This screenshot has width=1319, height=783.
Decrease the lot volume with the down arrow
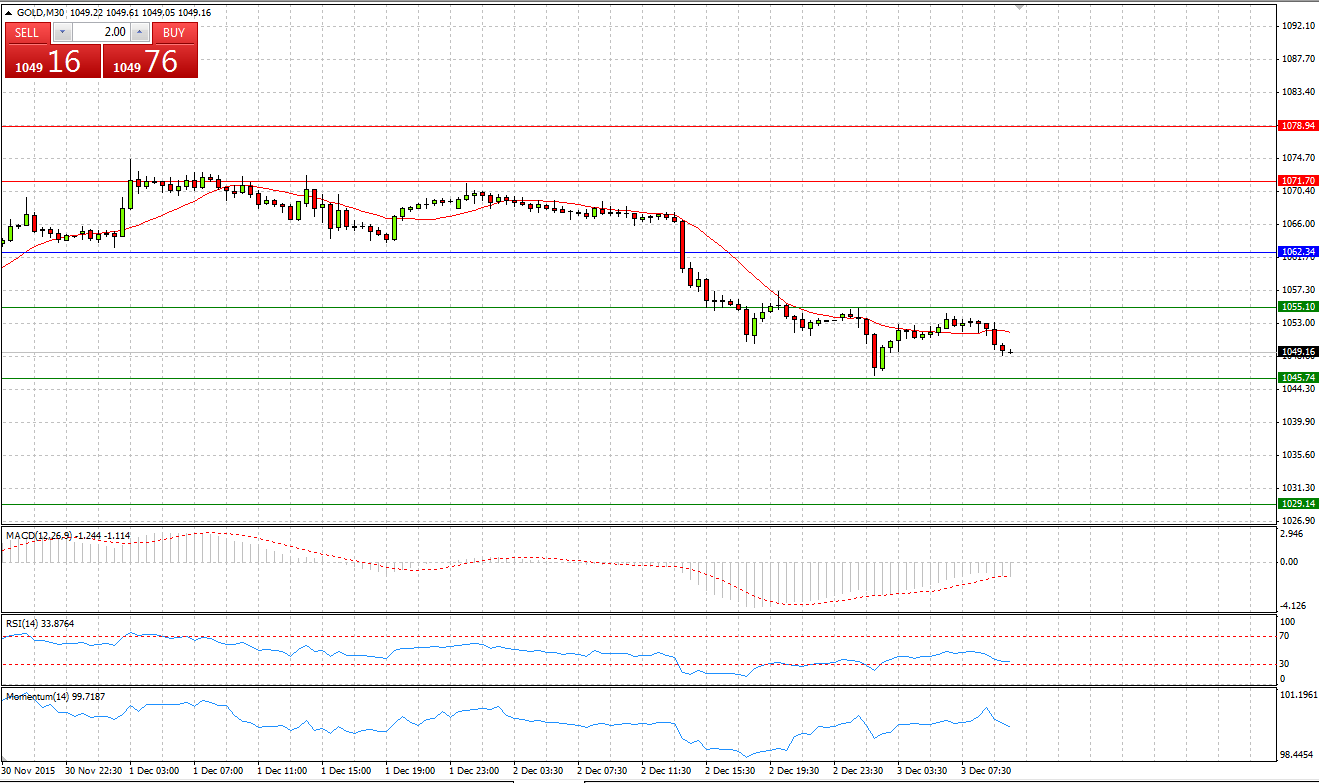point(62,32)
